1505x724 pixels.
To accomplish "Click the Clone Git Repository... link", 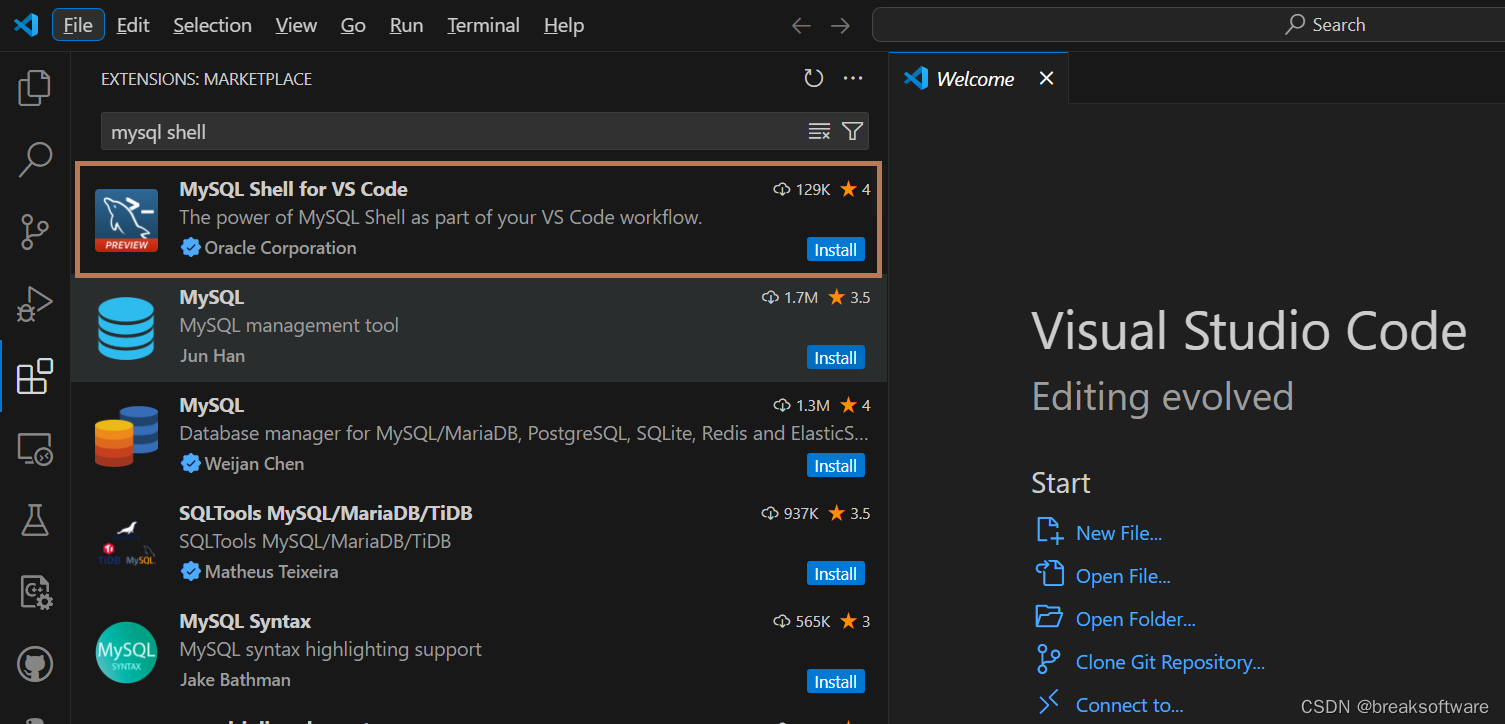I will (x=1170, y=662).
